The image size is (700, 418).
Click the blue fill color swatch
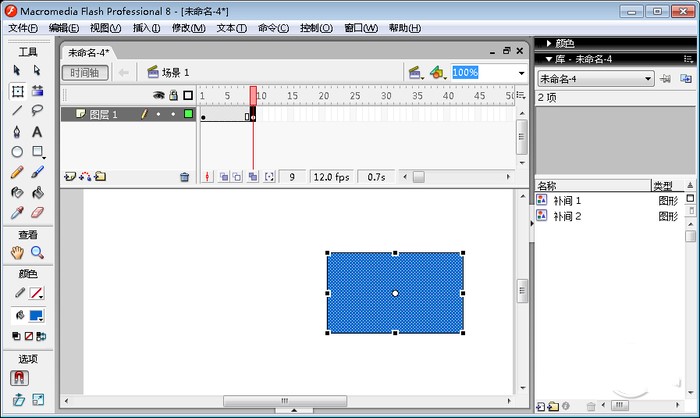(37, 316)
